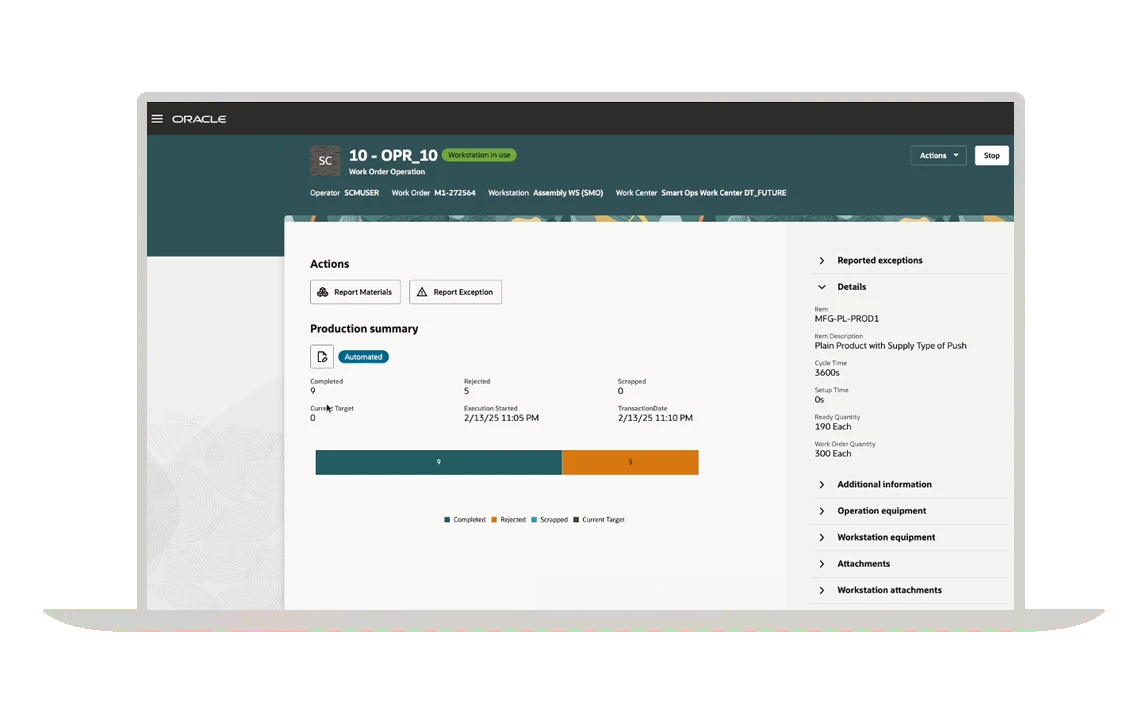
Task: Click the SC operation avatar tile
Action: (325, 160)
